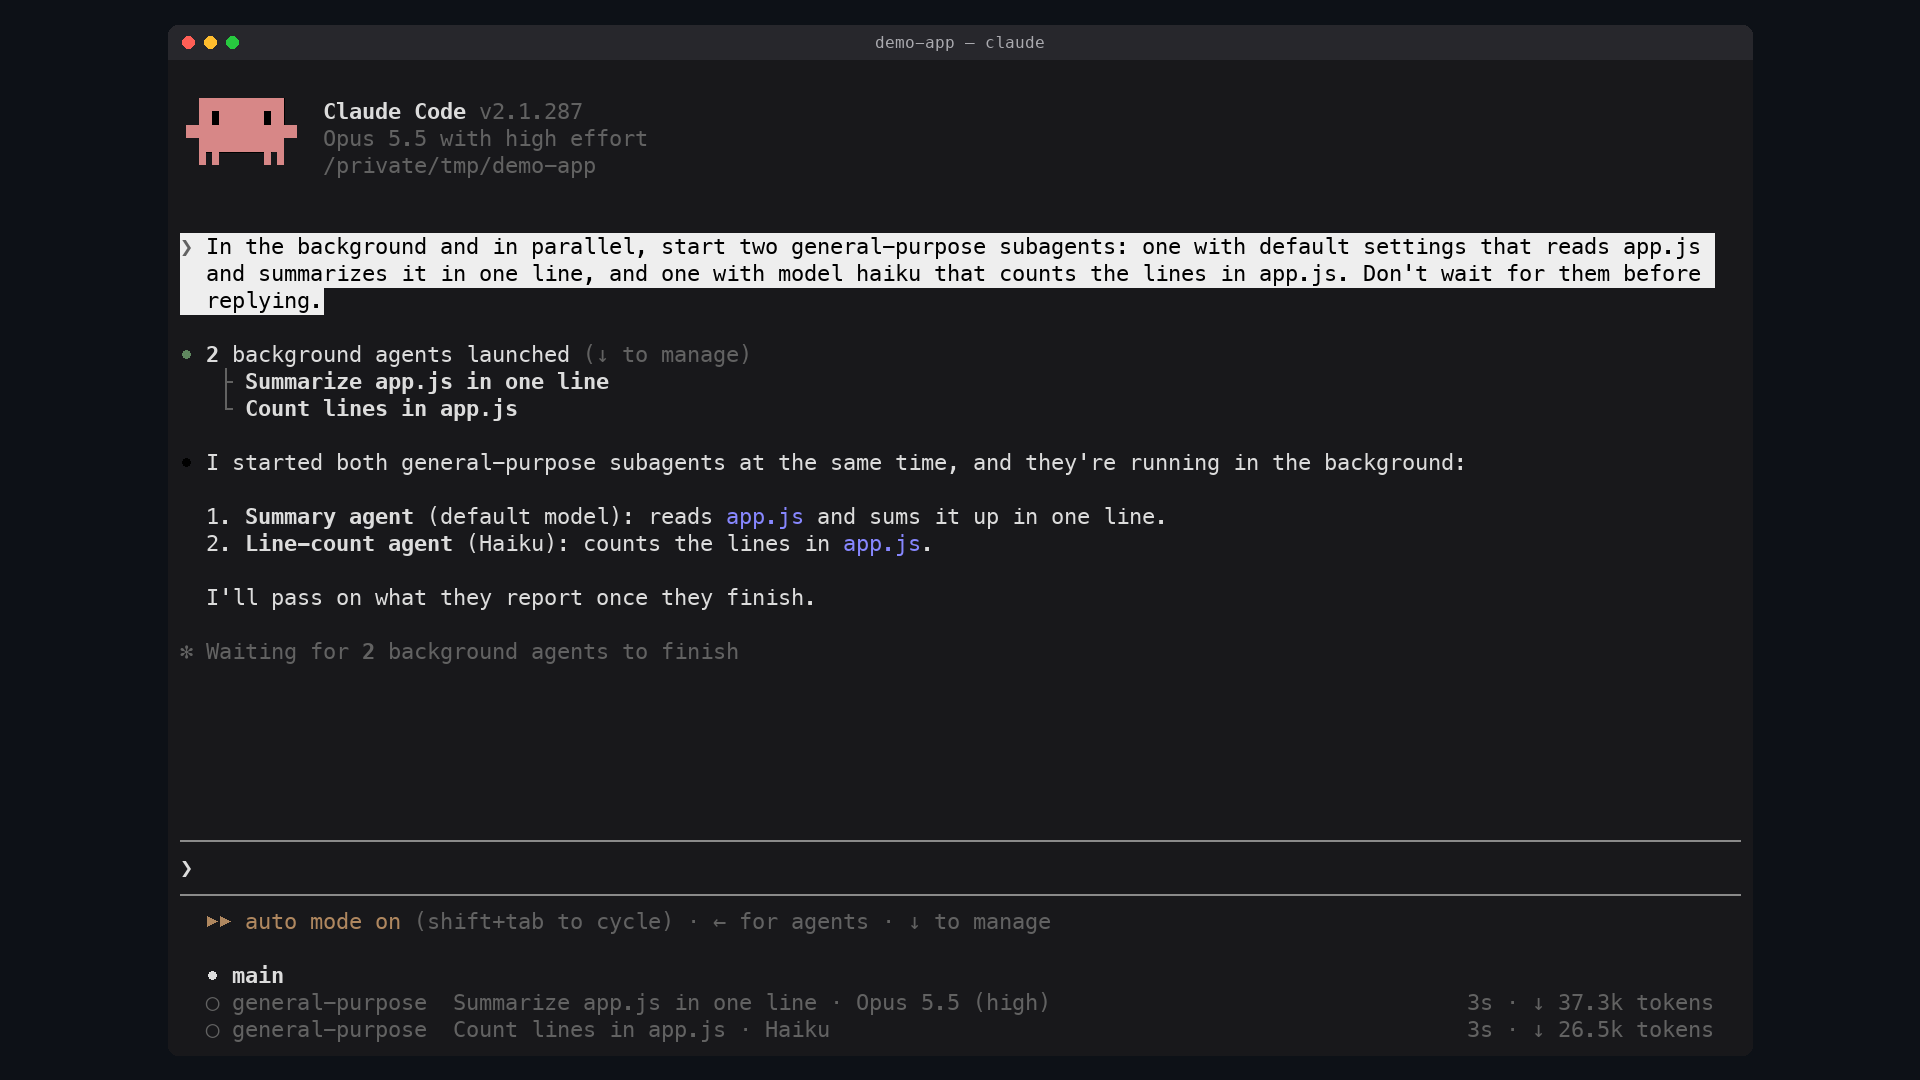The height and width of the screenshot is (1080, 1920).
Task: Click 'Opus 5.5 with high effort' text
Action: 485,139
